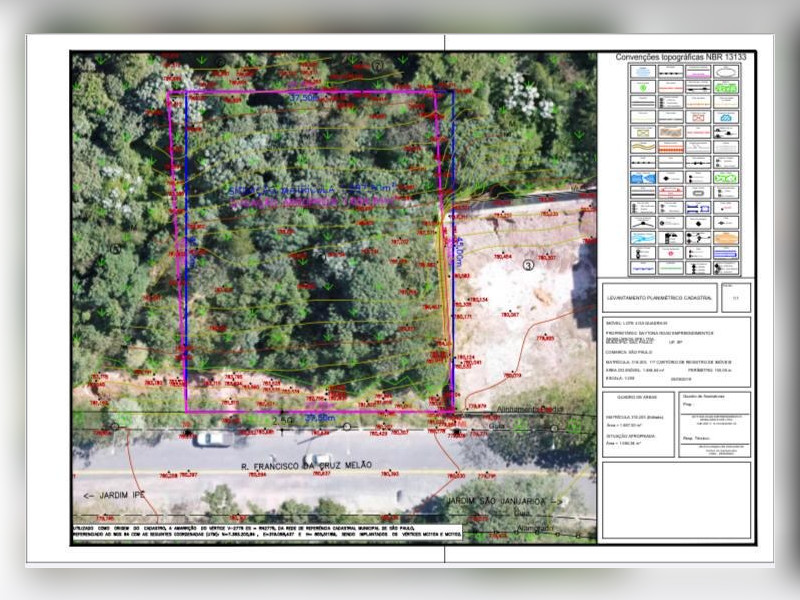Click the white reference-note text block at the bottom
Image resolution: width=800 pixels, height=600 pixels.
(x=267, y=532)
